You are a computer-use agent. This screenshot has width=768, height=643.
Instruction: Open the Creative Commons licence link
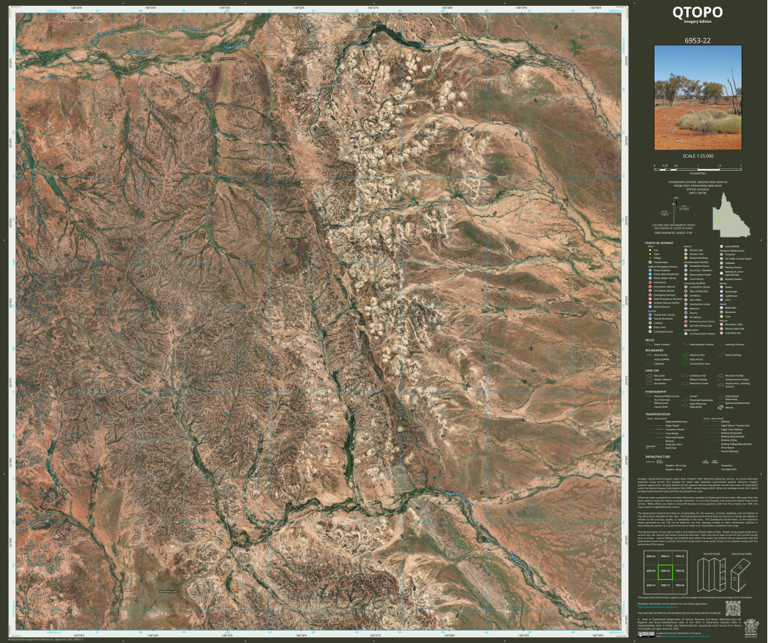(685, 636)
